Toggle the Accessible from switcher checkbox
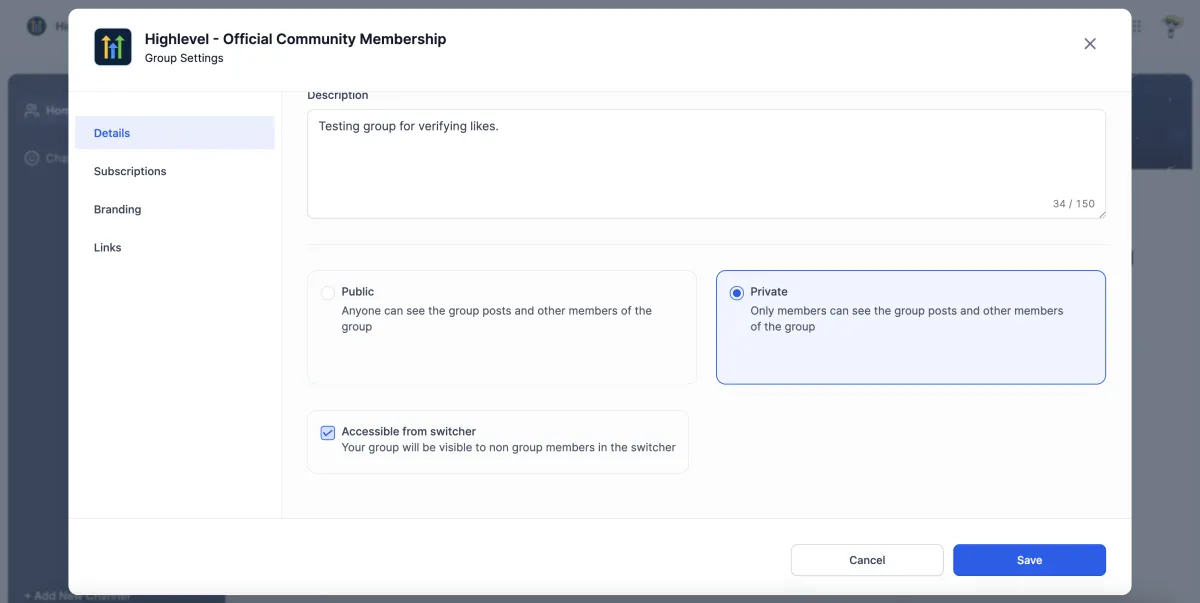This screenshot has width=1200, height=603. pyautogui.click(x=328, y=433)
